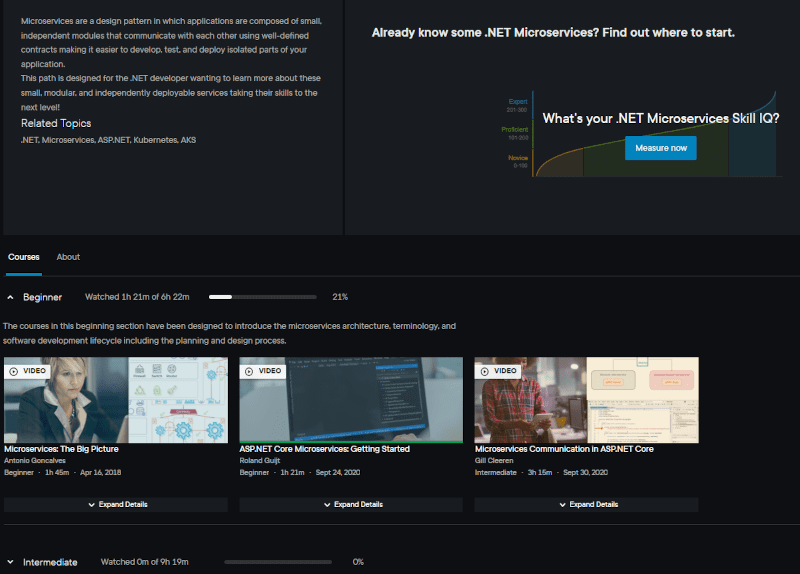800x574 pixels.
Task: Click the related topics list '.NET, Microservices, ASP.NET, Kubernetes, AKS'
Action: point(108,140)
